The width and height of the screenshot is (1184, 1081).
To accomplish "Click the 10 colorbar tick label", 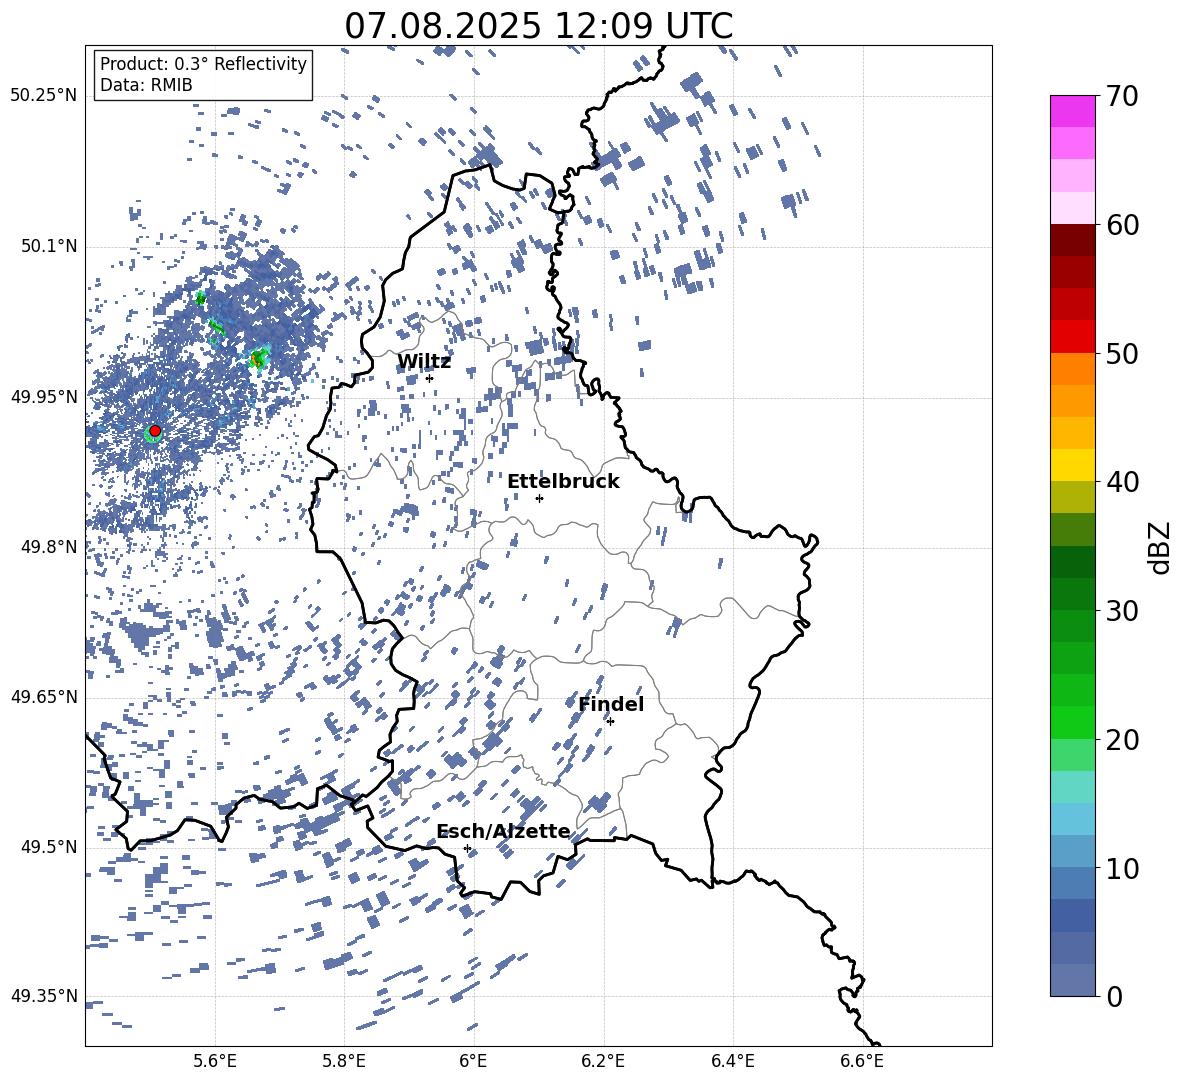I will [x=1122, y=869].
